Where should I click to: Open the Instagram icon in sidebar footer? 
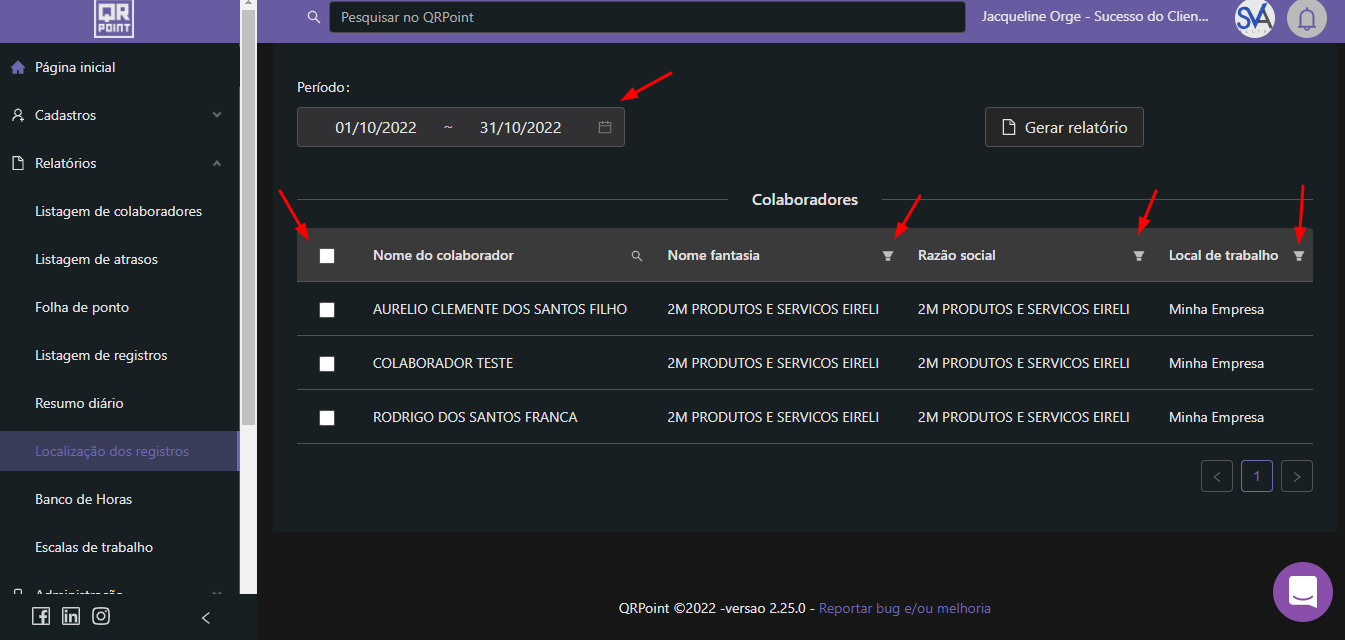coord(101,616)
